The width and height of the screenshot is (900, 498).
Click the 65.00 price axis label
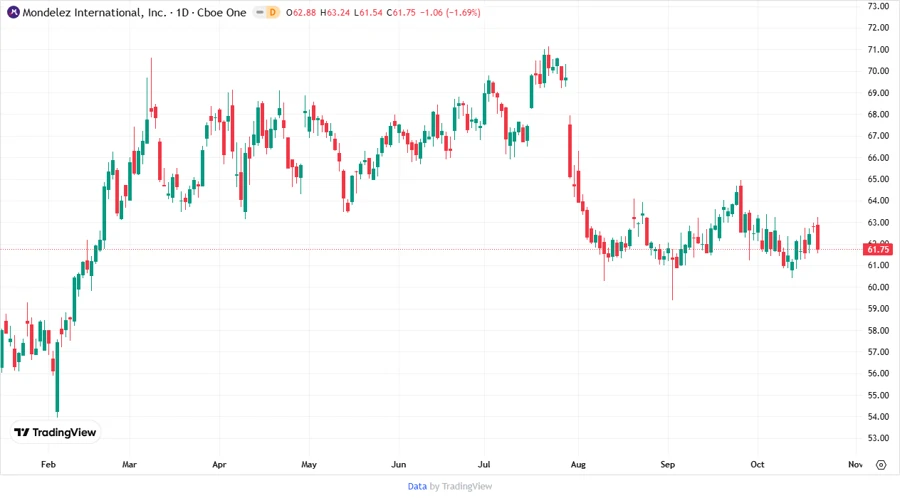878,179
